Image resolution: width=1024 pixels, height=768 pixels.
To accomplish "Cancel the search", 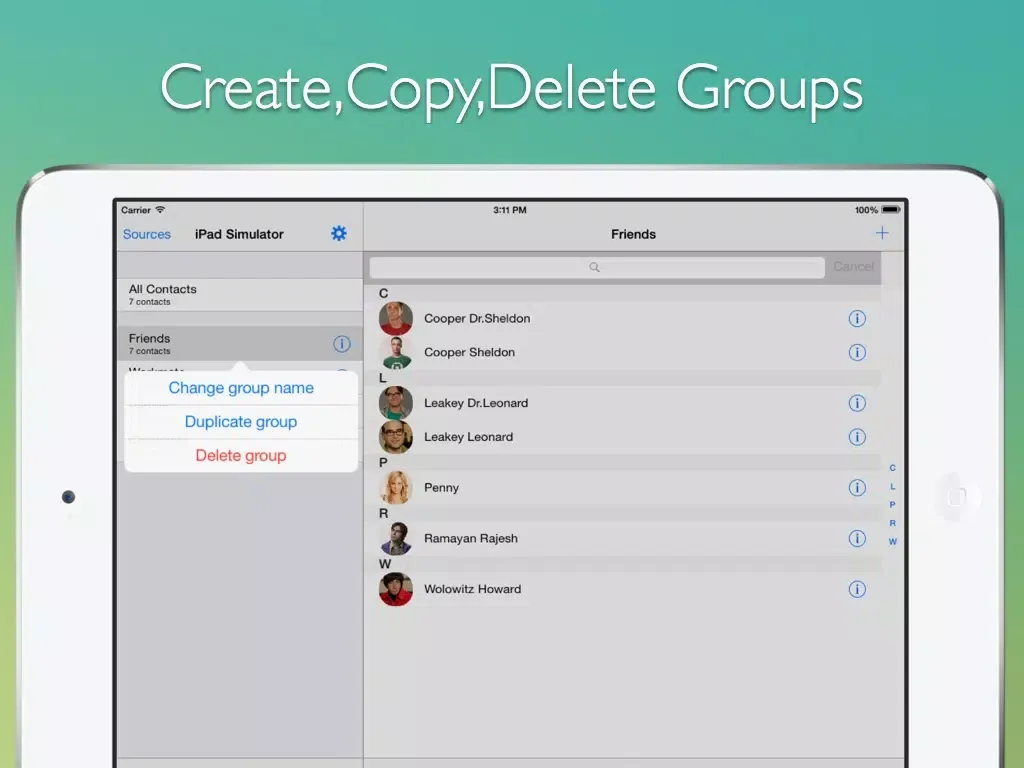I will tap(853, 266).
